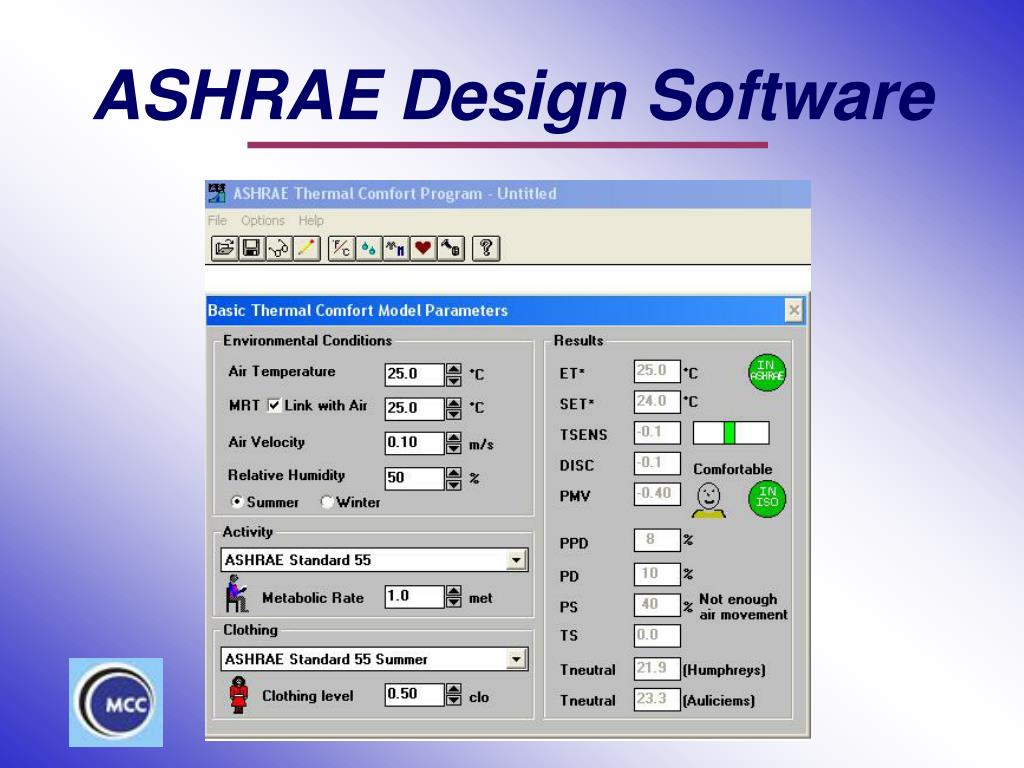Click the green IN ASHRAE indicator

(767, 372)
